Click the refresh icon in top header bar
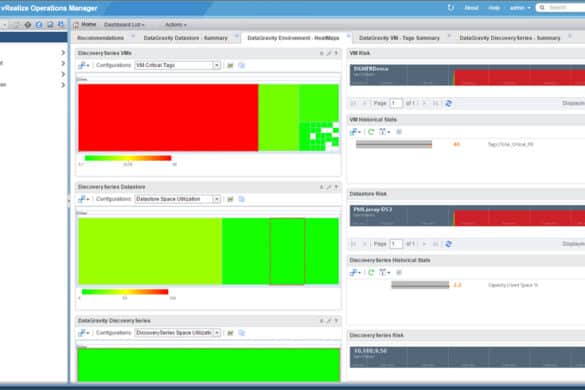Screen dimensions: 585x390 451,7
